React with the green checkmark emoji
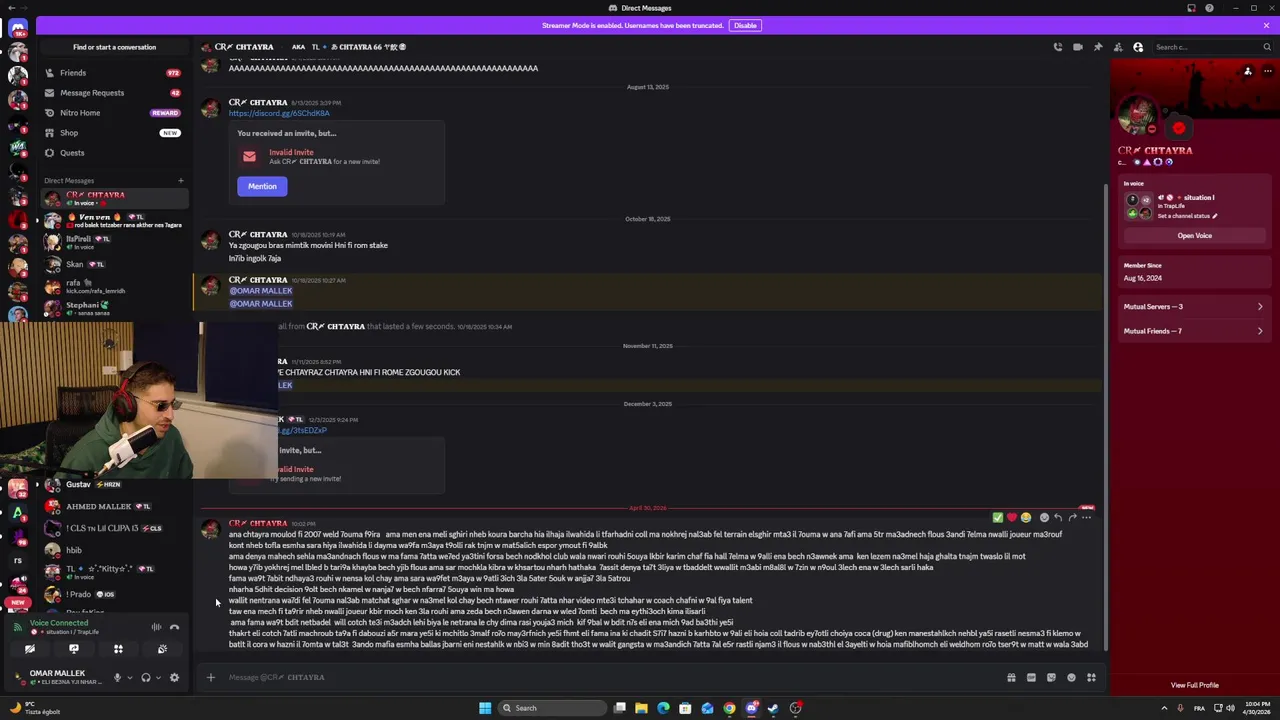 click(x=997, y=518)
